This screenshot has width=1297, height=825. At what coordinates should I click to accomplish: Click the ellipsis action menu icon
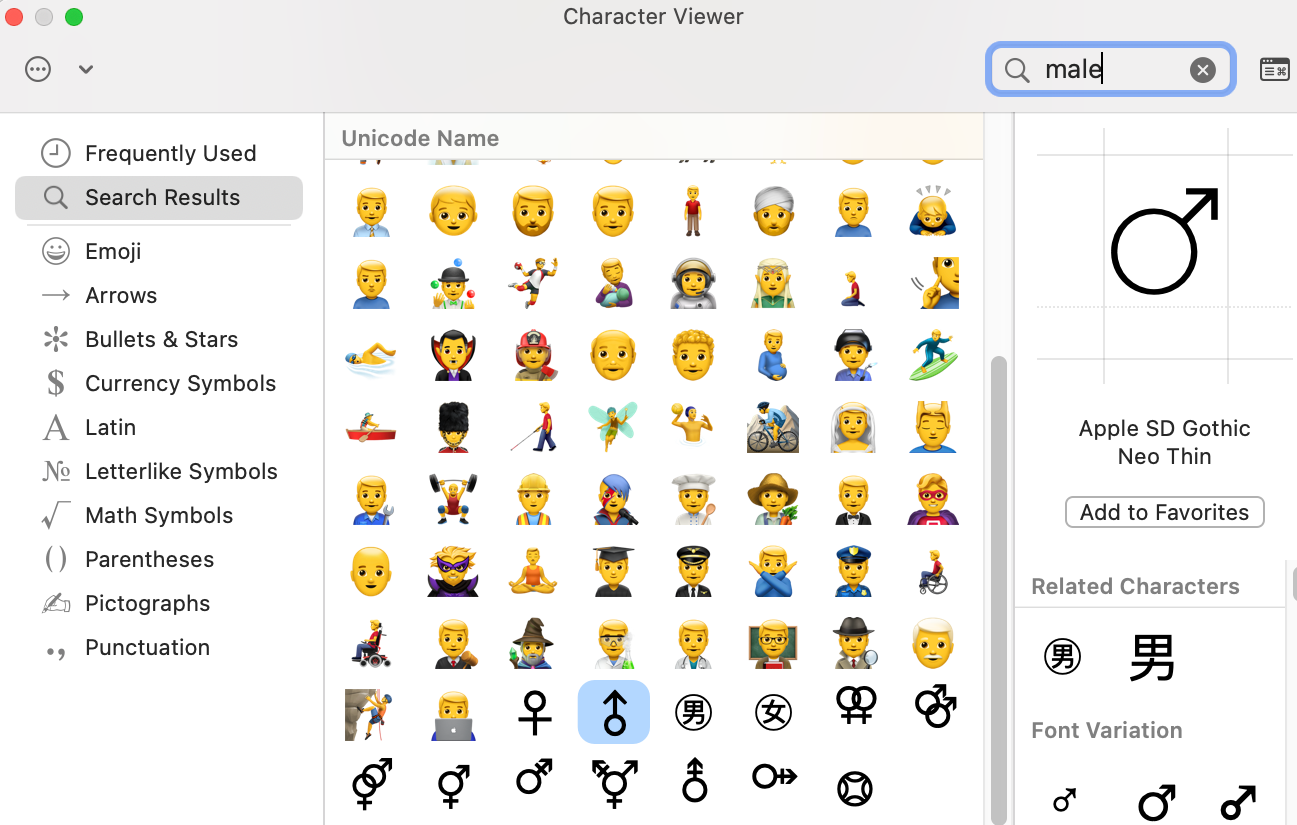coord(37,69)
